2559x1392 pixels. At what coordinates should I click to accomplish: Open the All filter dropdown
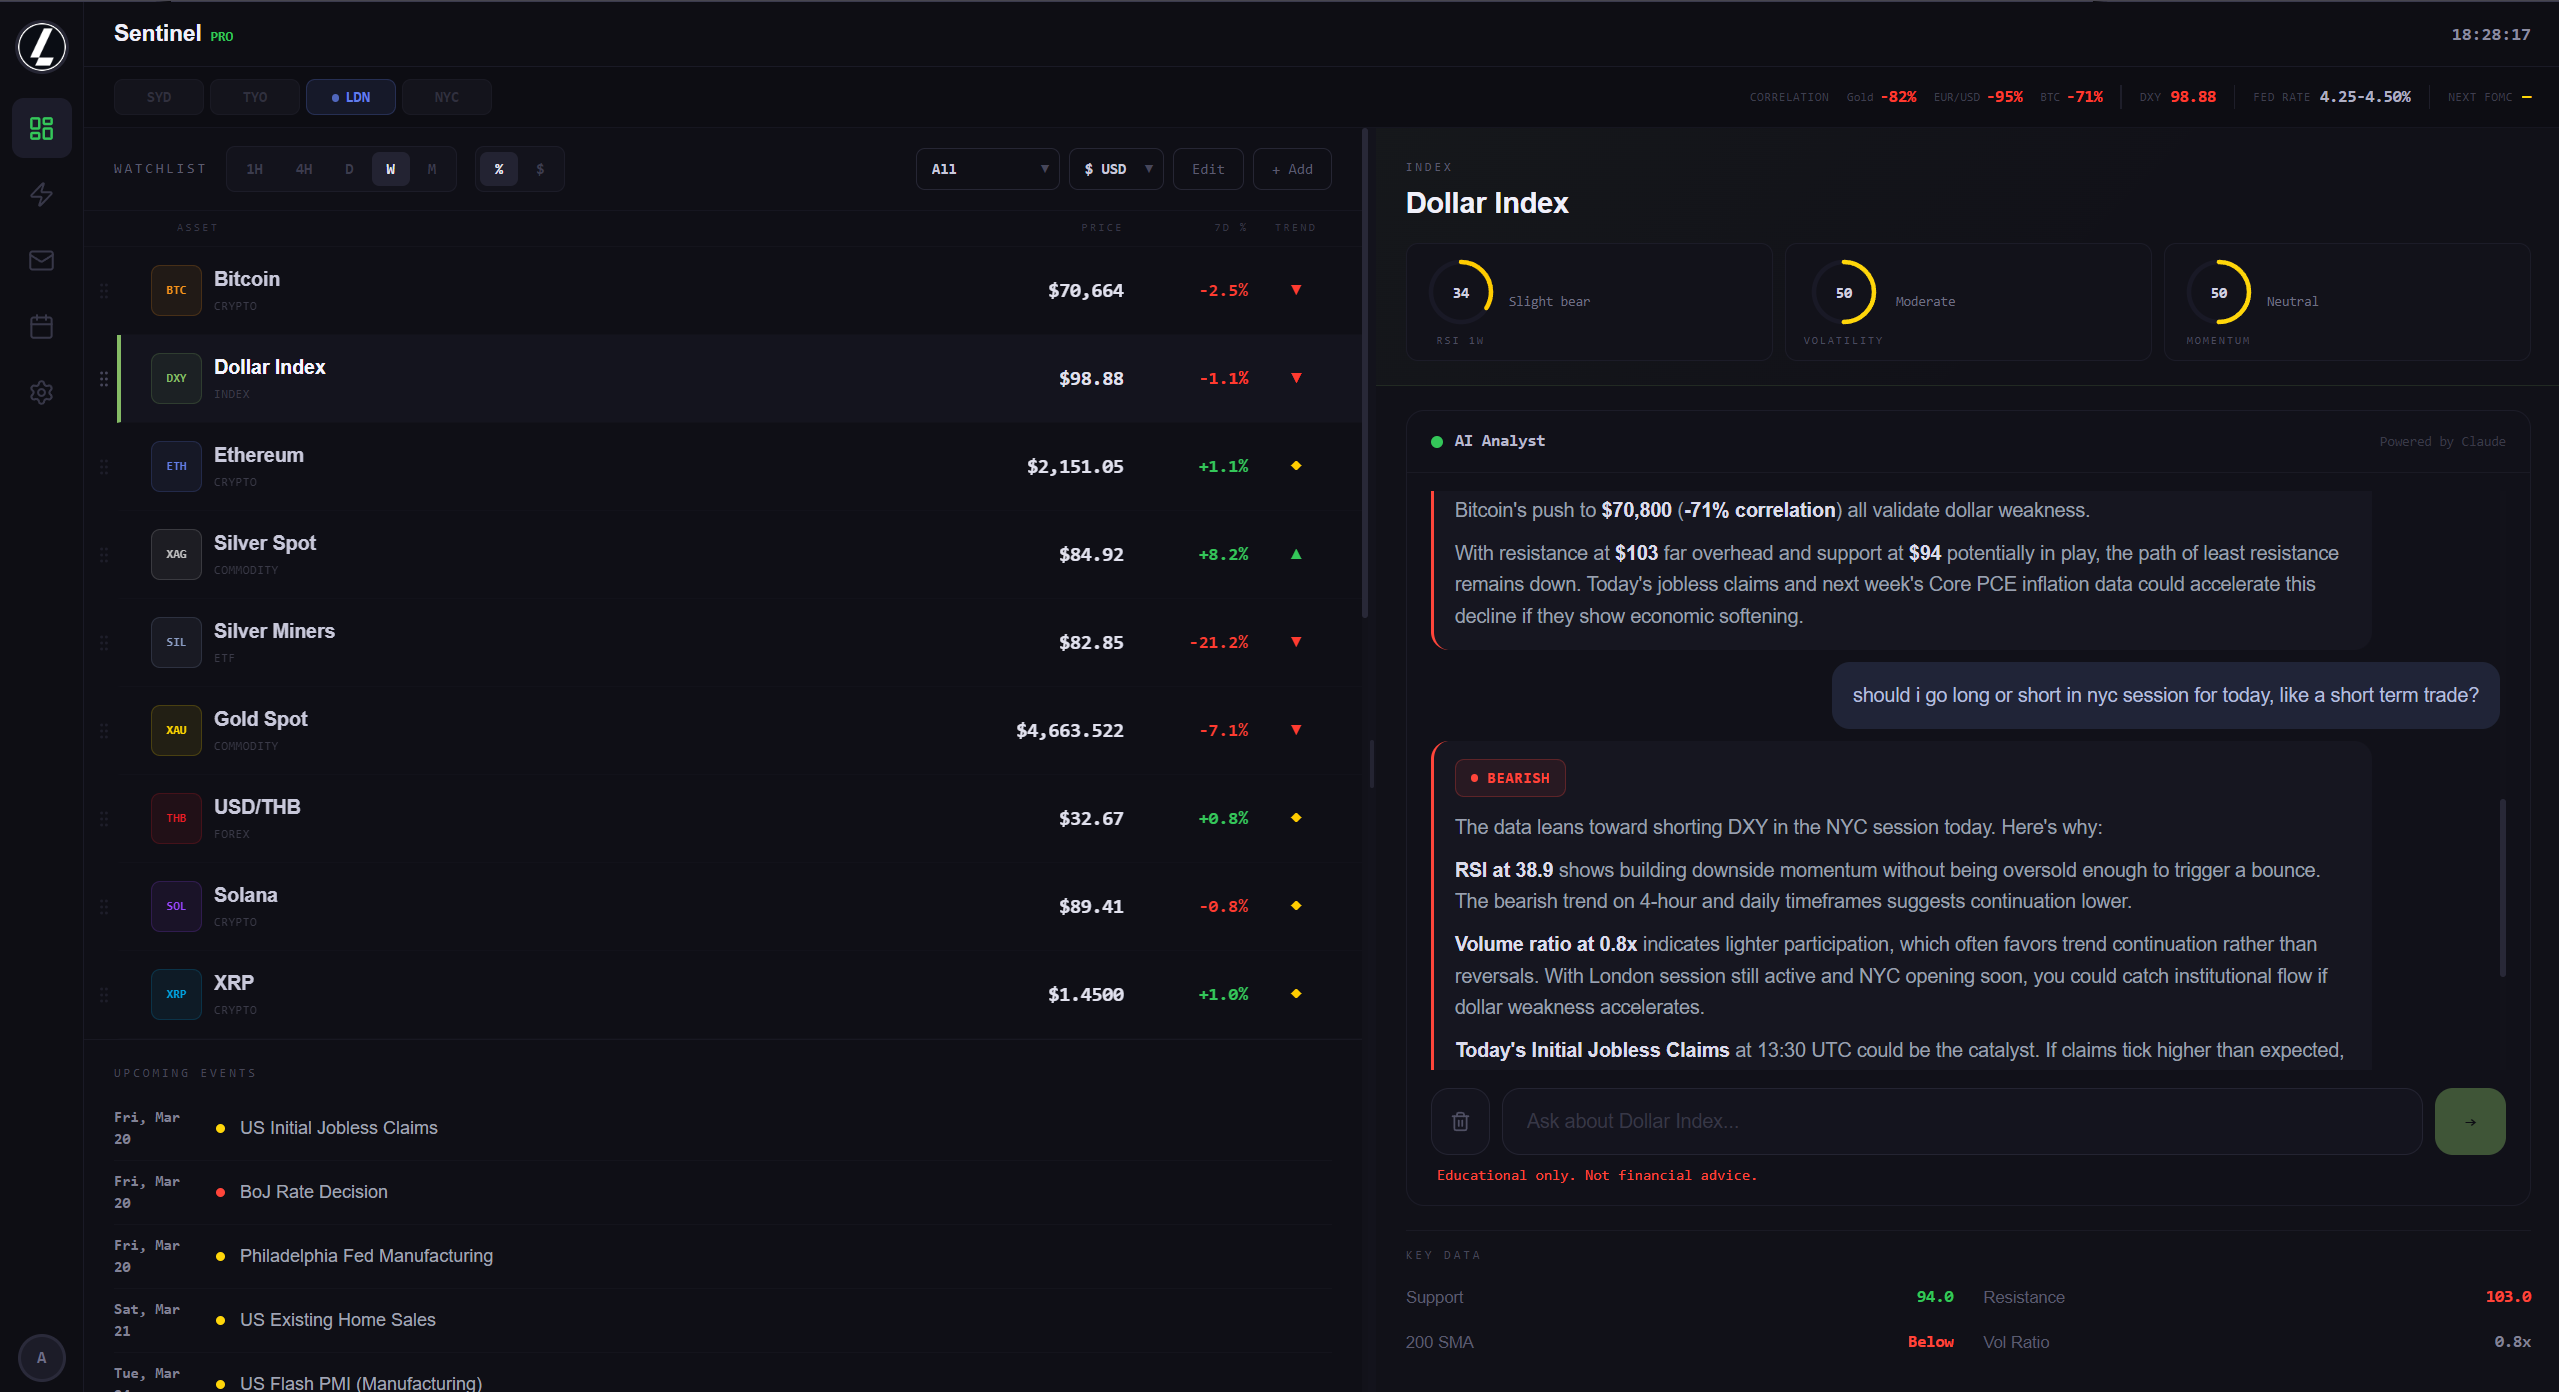[x=987, y=169]
